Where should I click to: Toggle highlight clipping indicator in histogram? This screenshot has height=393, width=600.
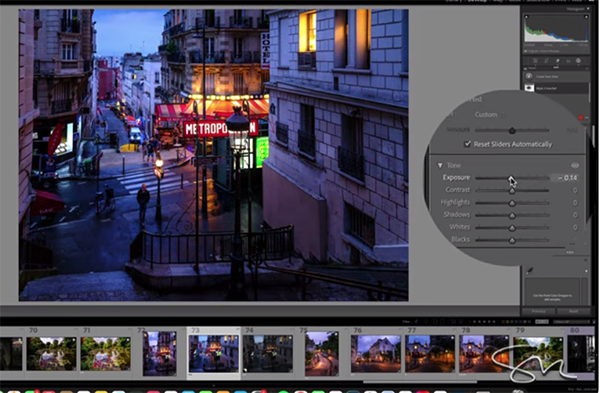(586, 17)
